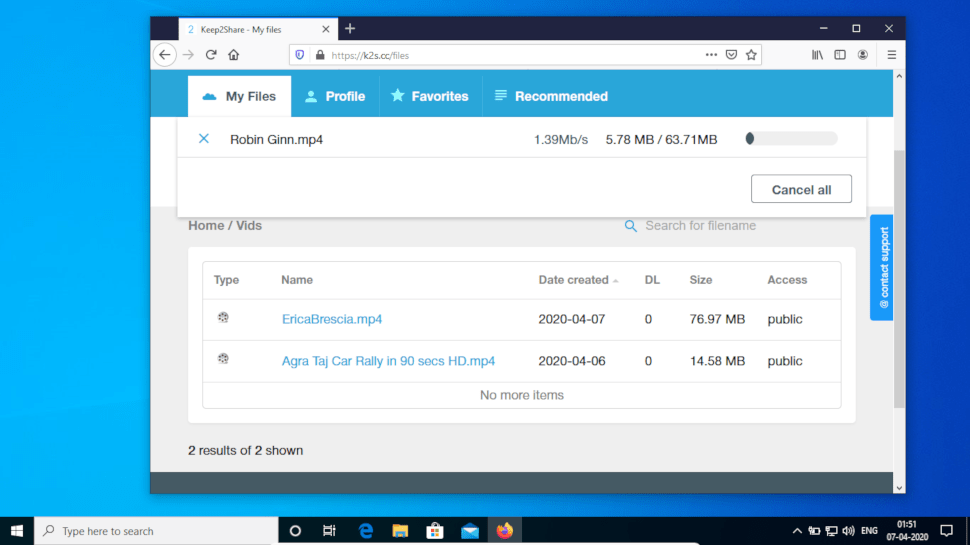Click the DL column header
This screenshot has height=545, width=970.
tap(652, 280)
